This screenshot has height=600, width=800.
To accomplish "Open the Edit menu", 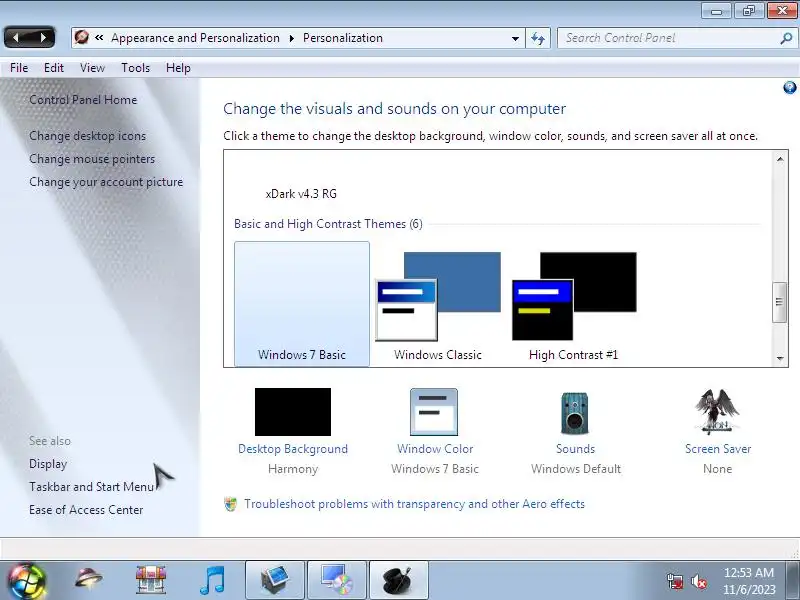I will click(x=54, y=68).
